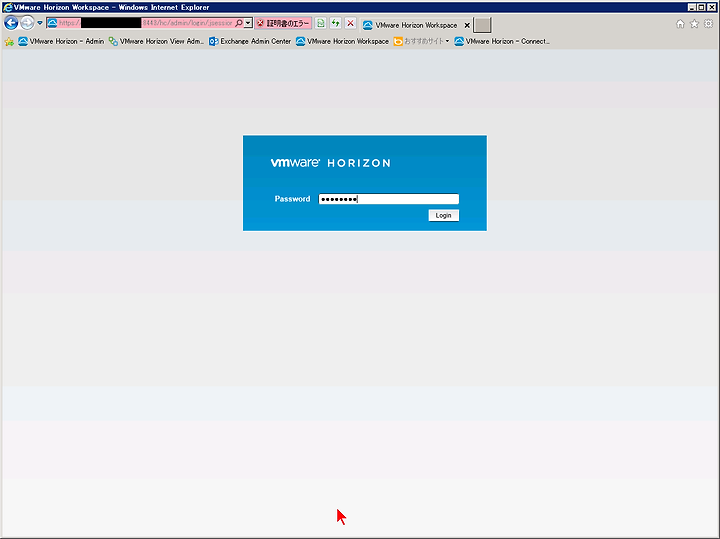Open the recent pages dropdown arrow

(x=40, y=23)
